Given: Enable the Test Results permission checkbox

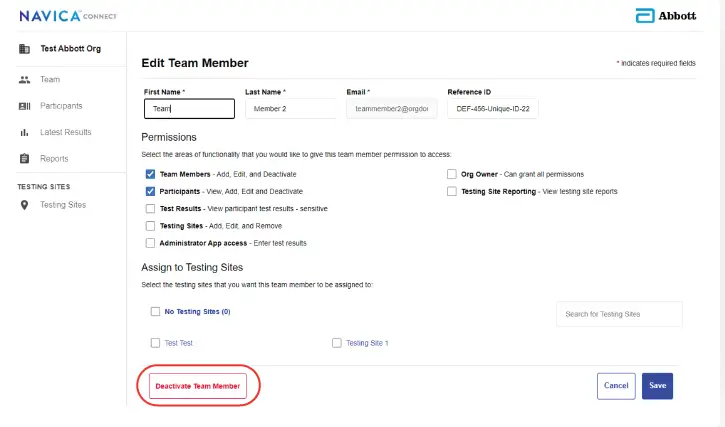Looking at the screenshot, I should coord(150,208).
